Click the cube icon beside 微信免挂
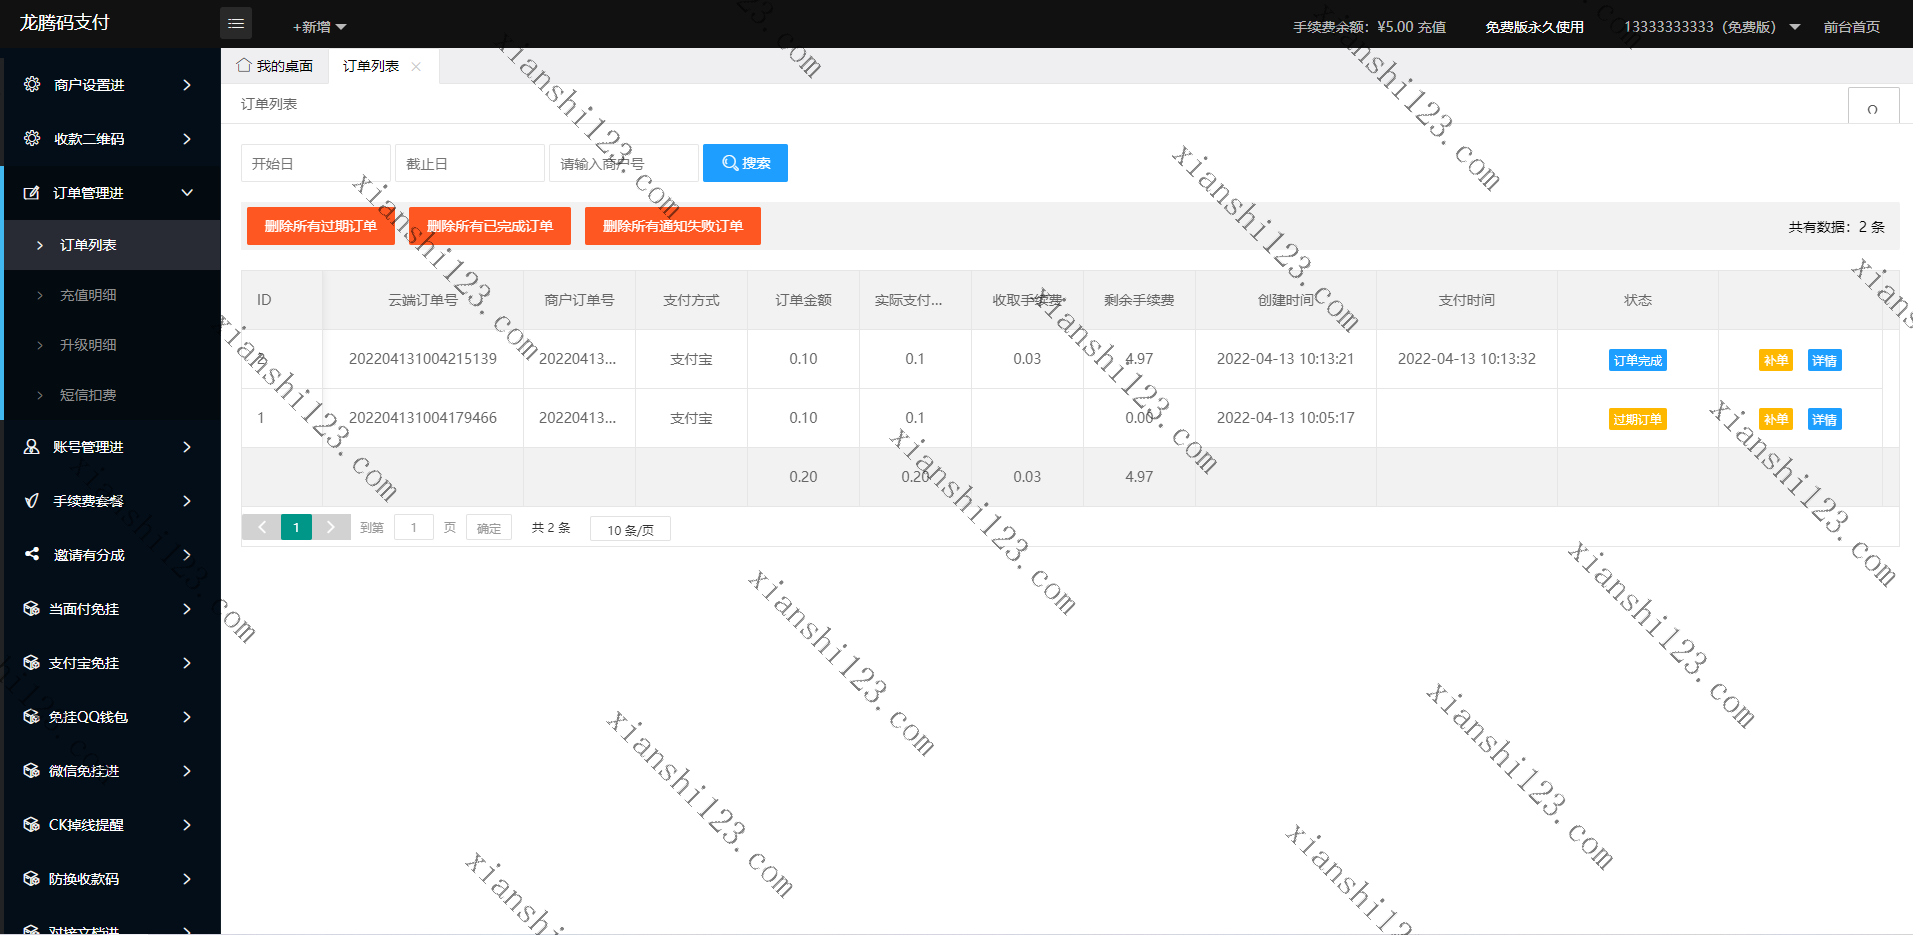The height and width of the screenshot is (935, 1913). click(x=32, y=770)
